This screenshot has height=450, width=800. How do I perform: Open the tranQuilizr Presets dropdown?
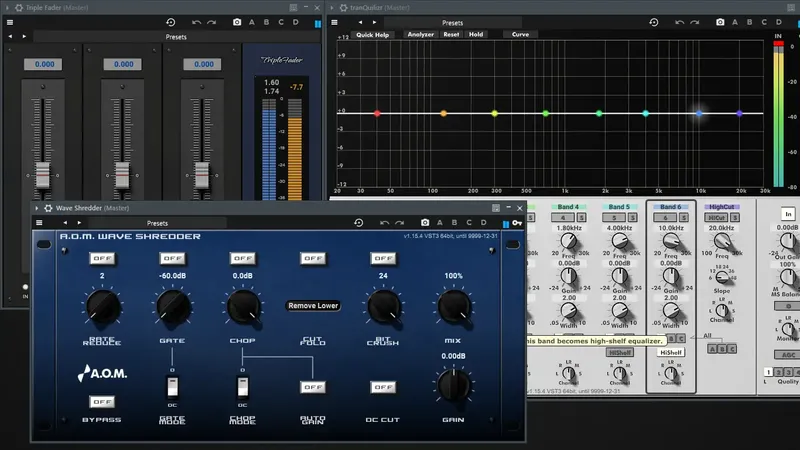(x=453, y=22)
